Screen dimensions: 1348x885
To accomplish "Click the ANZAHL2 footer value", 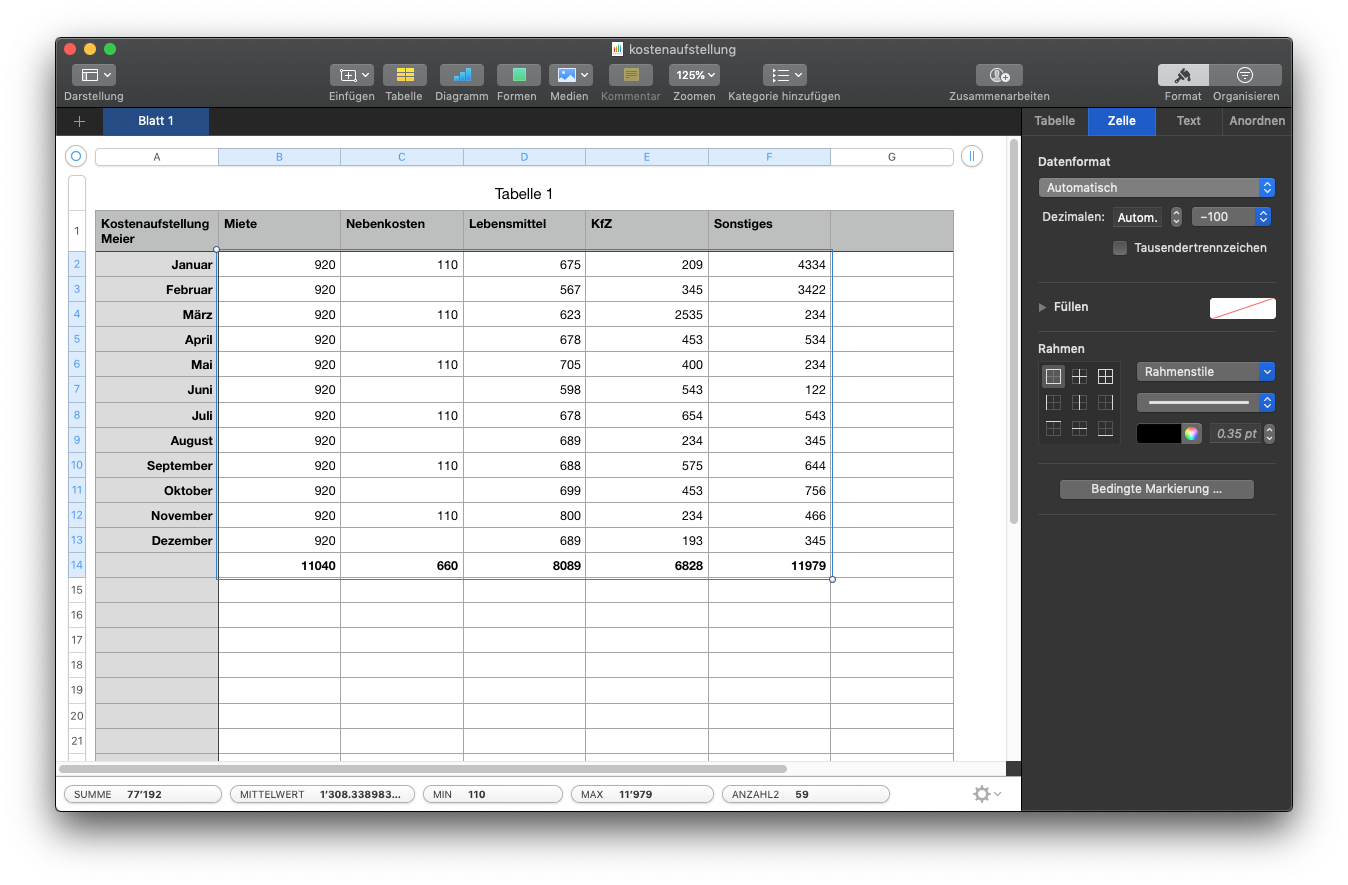I will 805,794.
